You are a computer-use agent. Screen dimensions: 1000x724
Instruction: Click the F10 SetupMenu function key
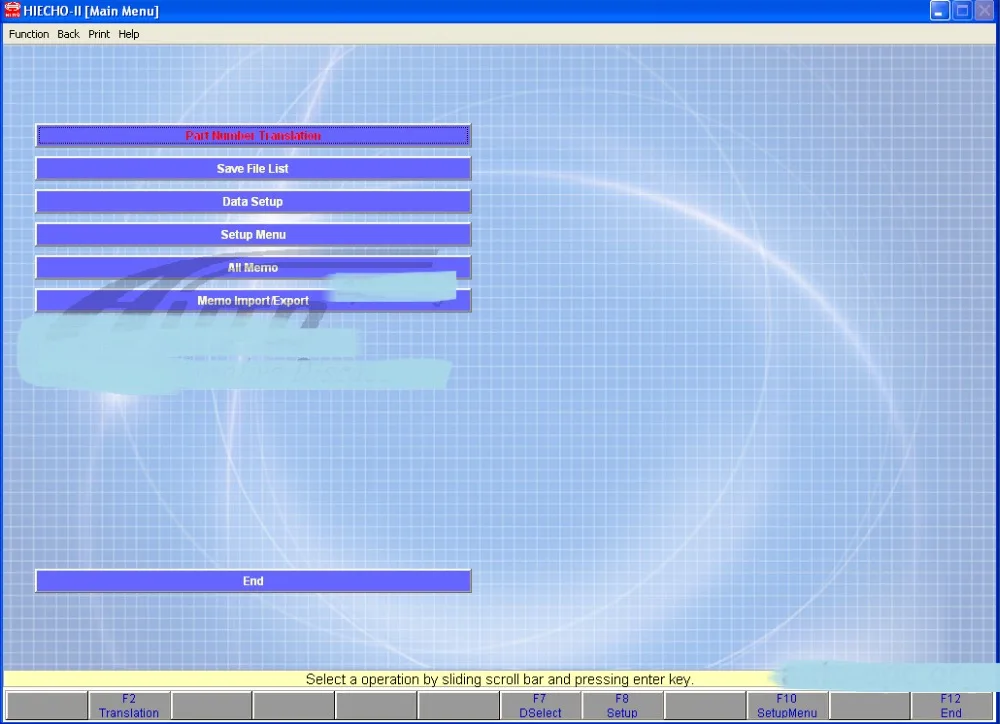pos(787,706)
